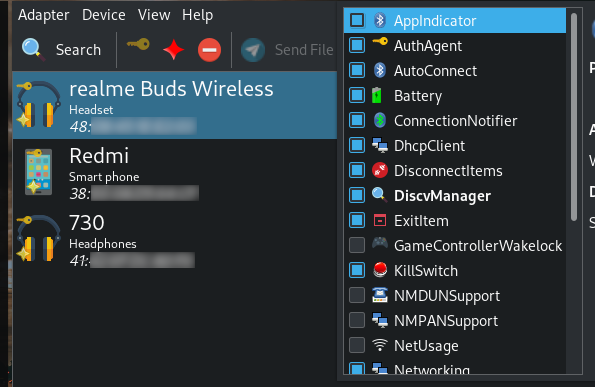Click the NetUsage wifi icon
595x387 pixels.
tap(380, 345)
